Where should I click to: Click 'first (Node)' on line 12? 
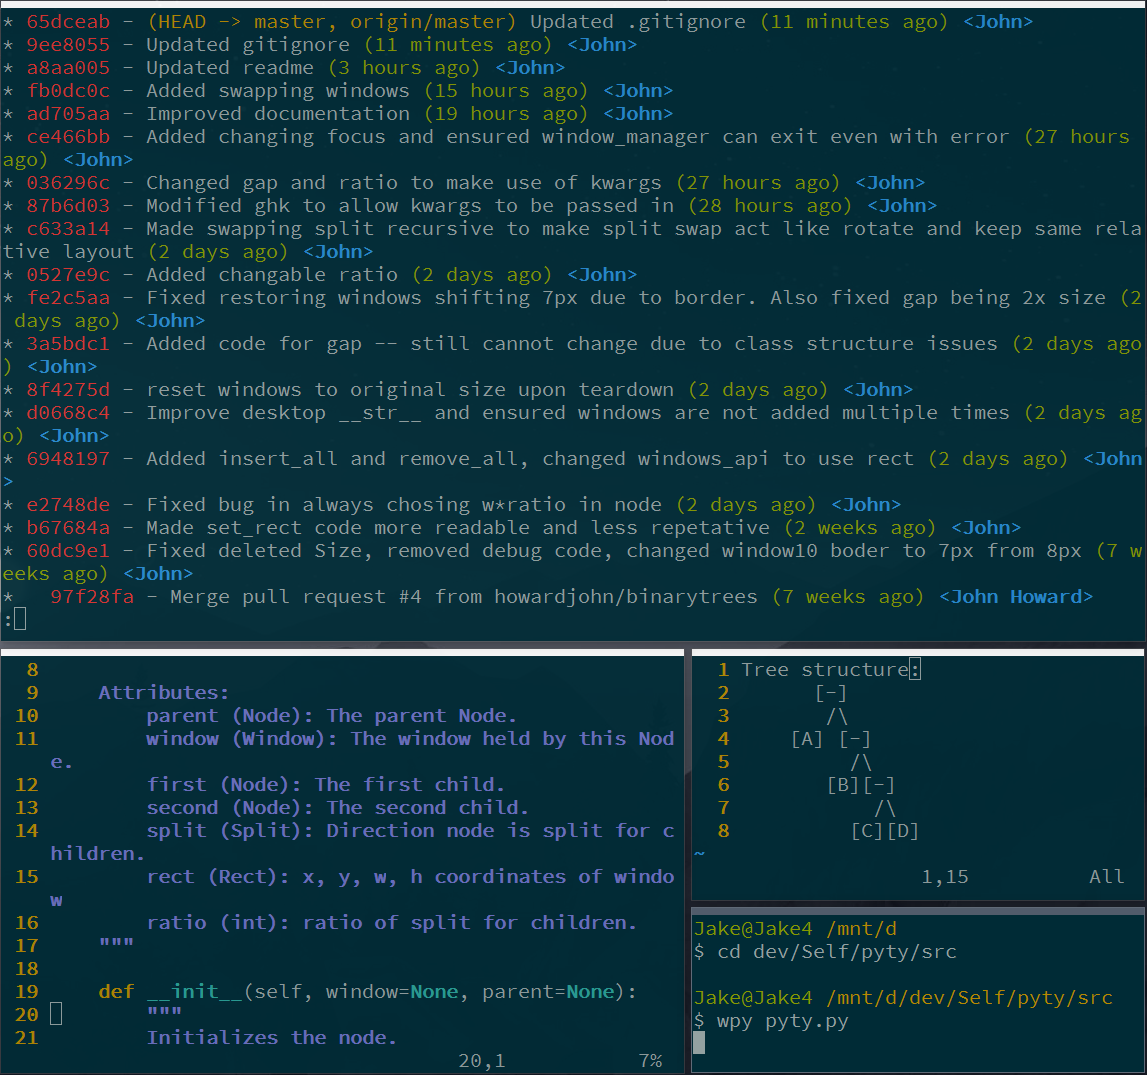pyautogui.click(x=224, y=785)
